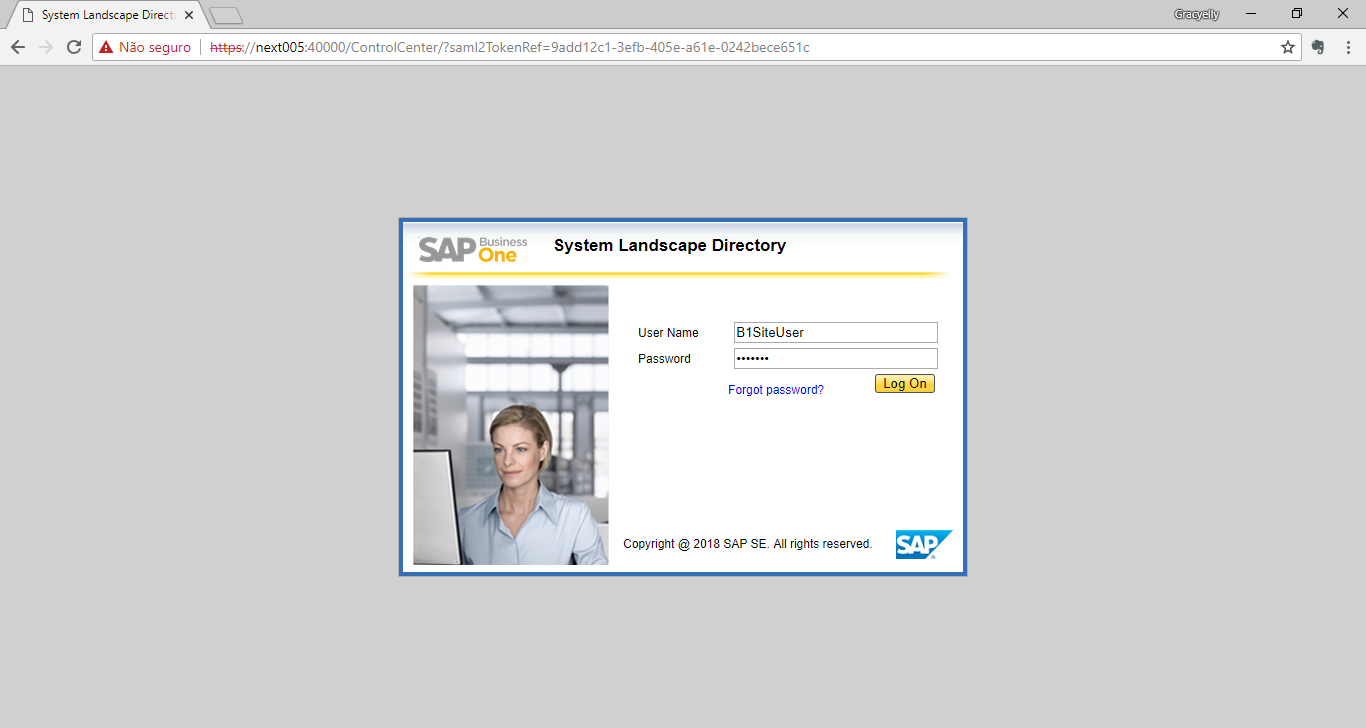1366x728 pixels.
Task: Open the Forgot password? link
Action: [776, 390]
